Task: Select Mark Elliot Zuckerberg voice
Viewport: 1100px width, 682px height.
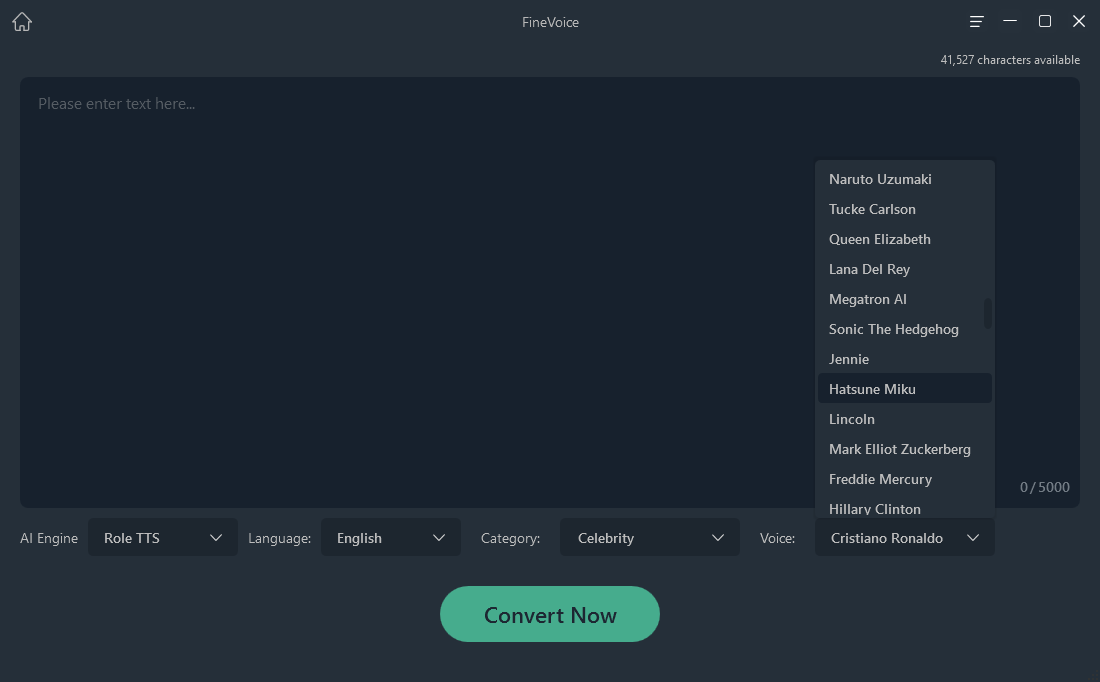Action: coord(904,449)
